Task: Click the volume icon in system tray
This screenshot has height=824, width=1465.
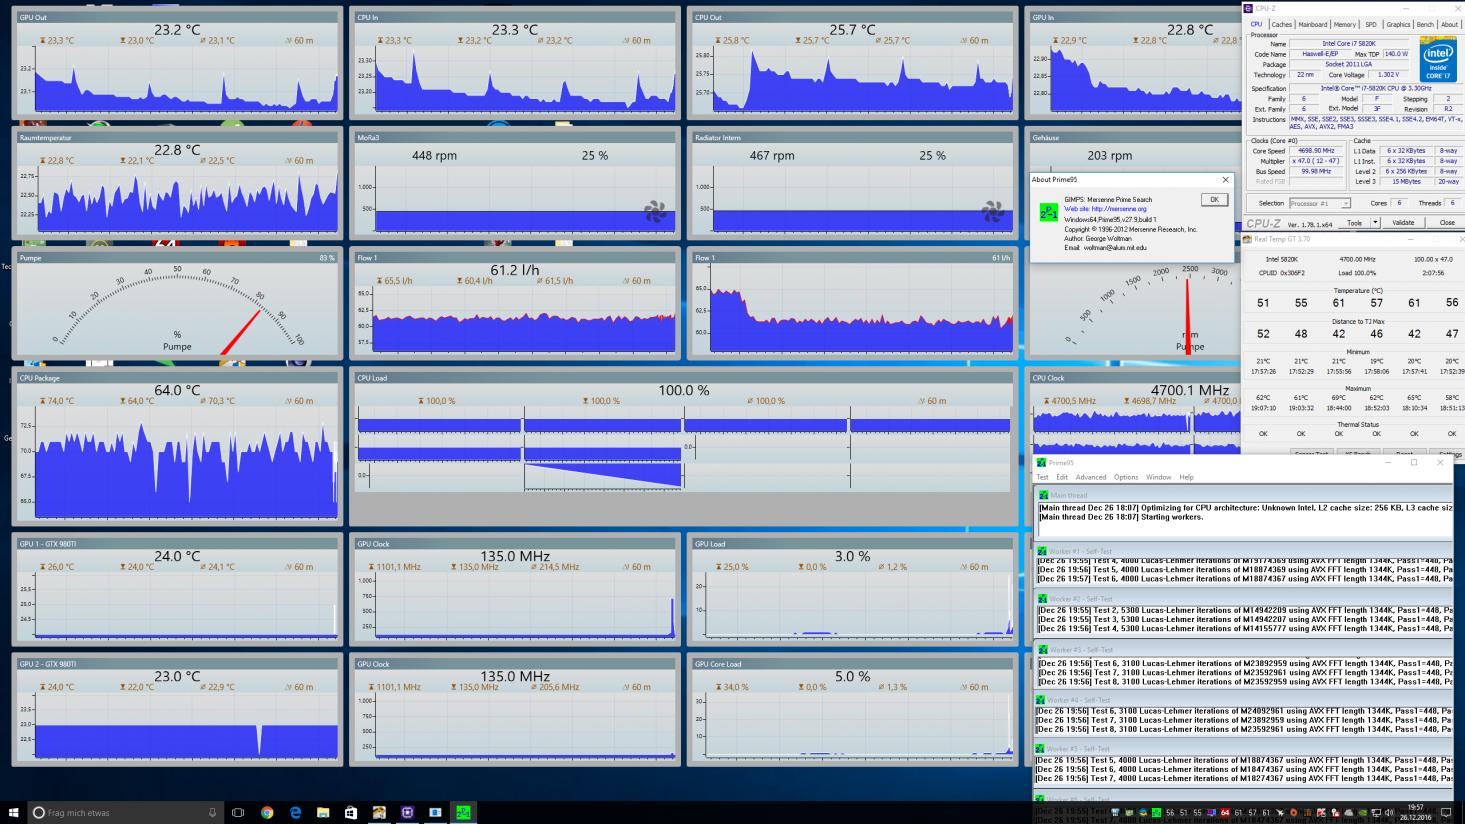Action: (1389, 812)
